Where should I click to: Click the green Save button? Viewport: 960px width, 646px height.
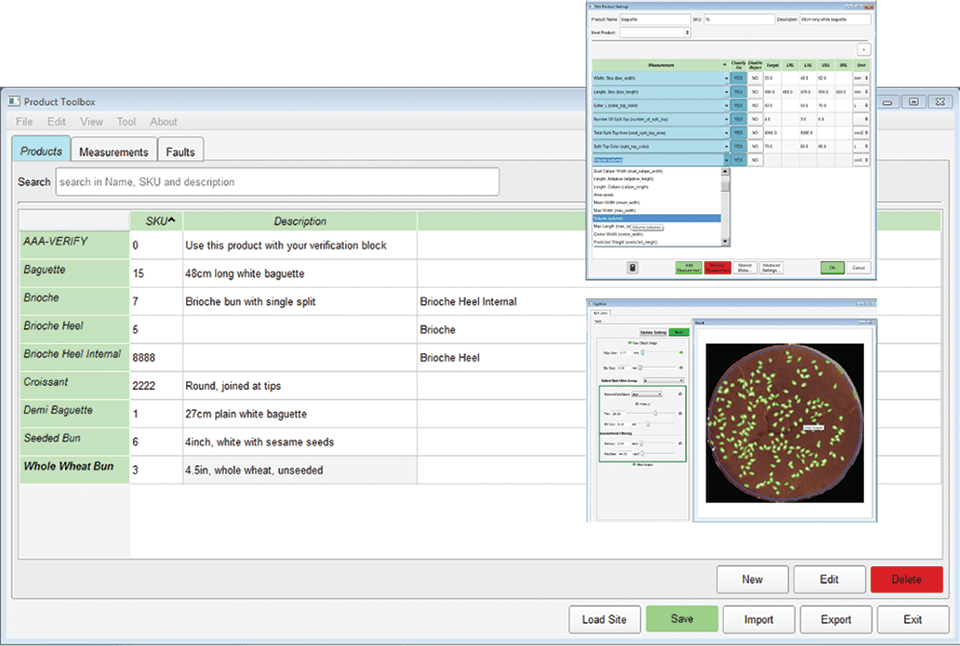[682, 618]
